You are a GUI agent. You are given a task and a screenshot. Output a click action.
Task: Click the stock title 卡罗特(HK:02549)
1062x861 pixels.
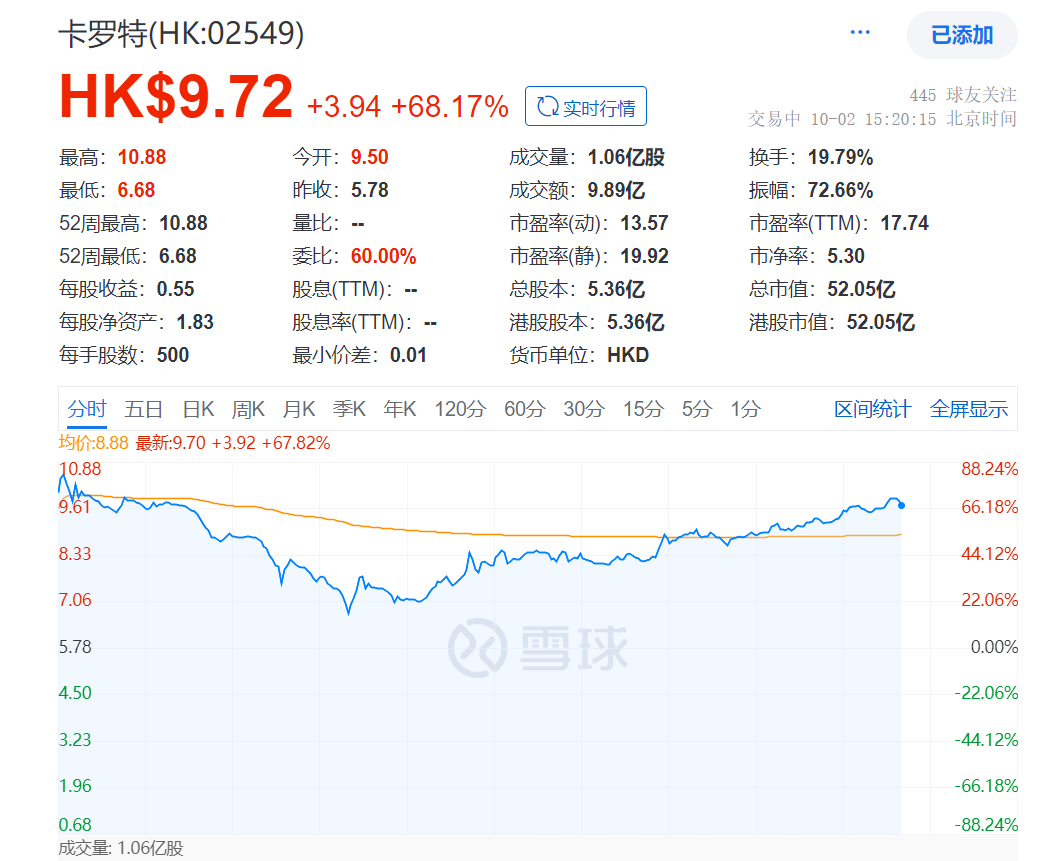[182, 33]
